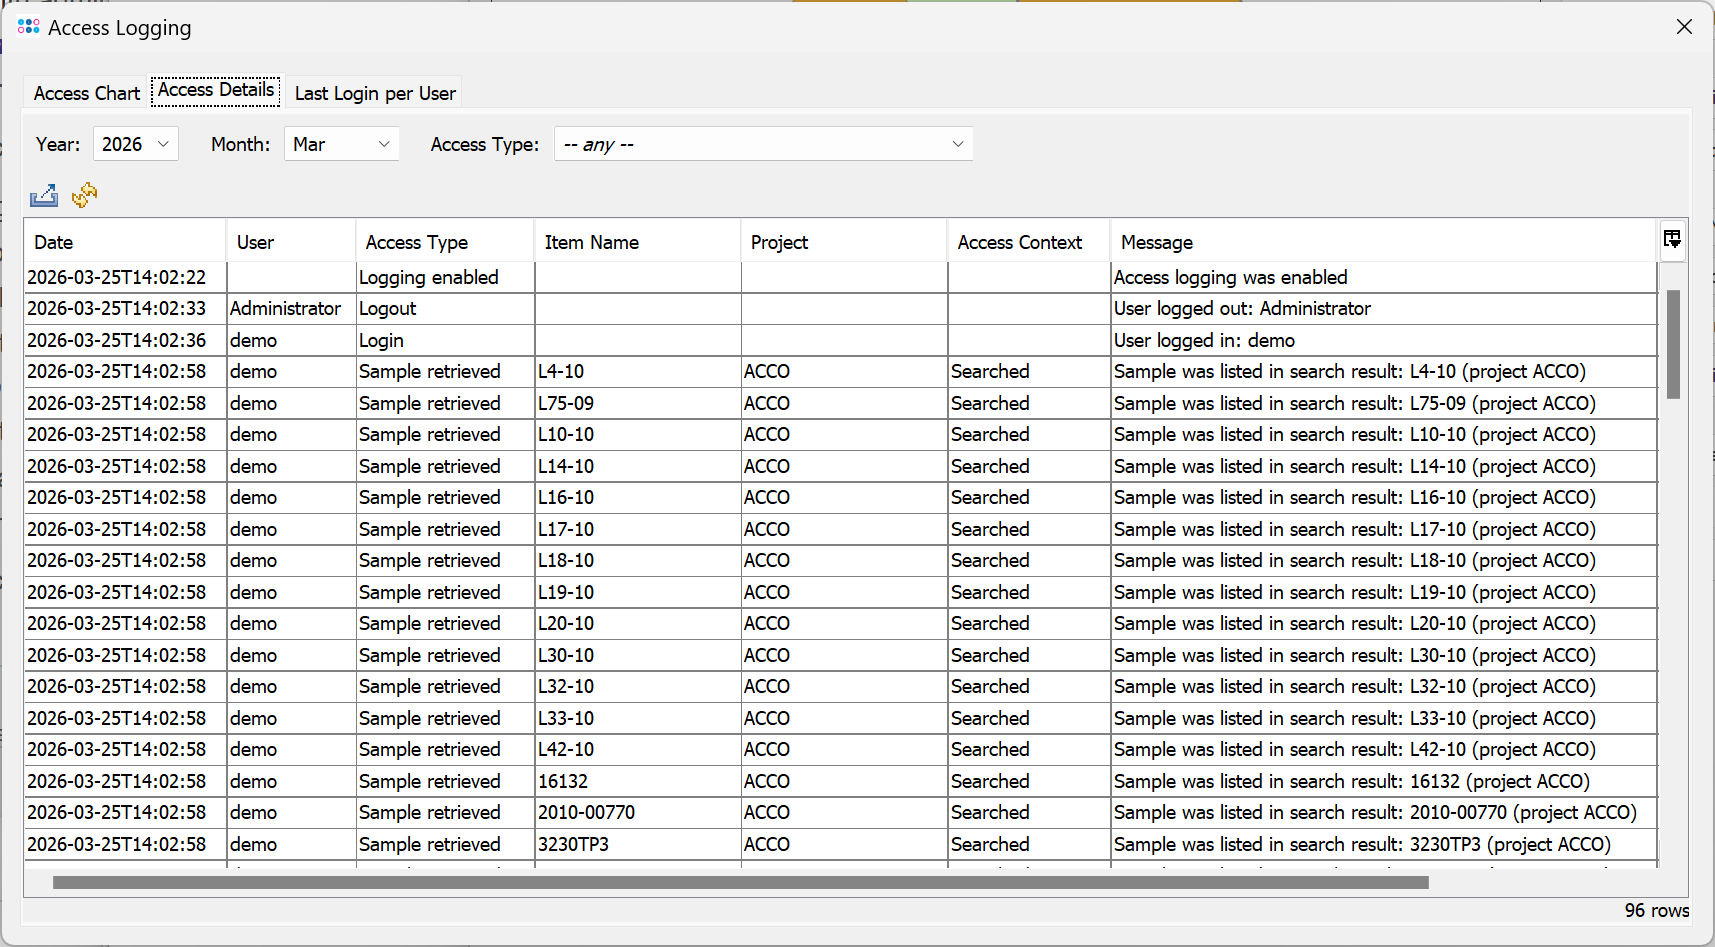Select the Access Details tab

pos(216,90)
